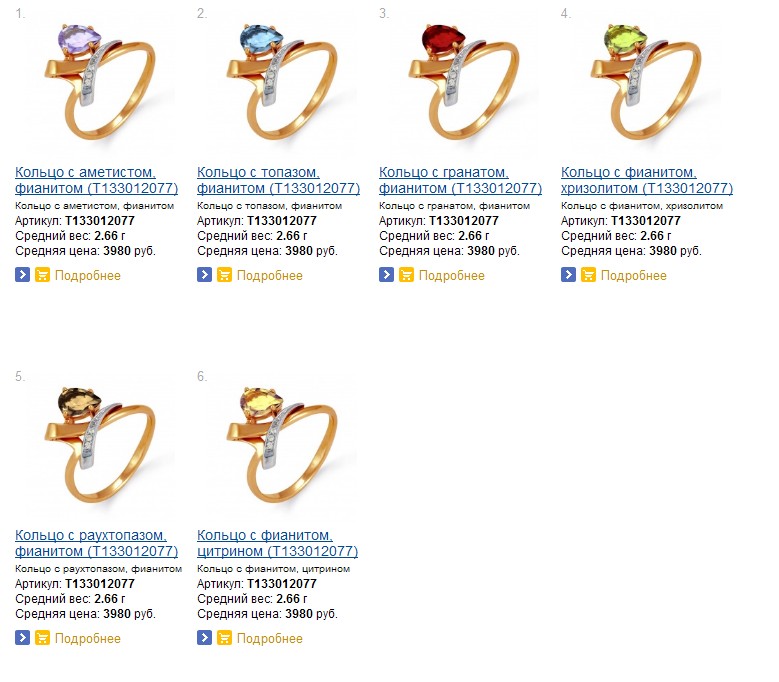Open the 'Кольцо с топазом, фианитом' link
This screenshot has width=779, height=682.
tap(278, 180)
